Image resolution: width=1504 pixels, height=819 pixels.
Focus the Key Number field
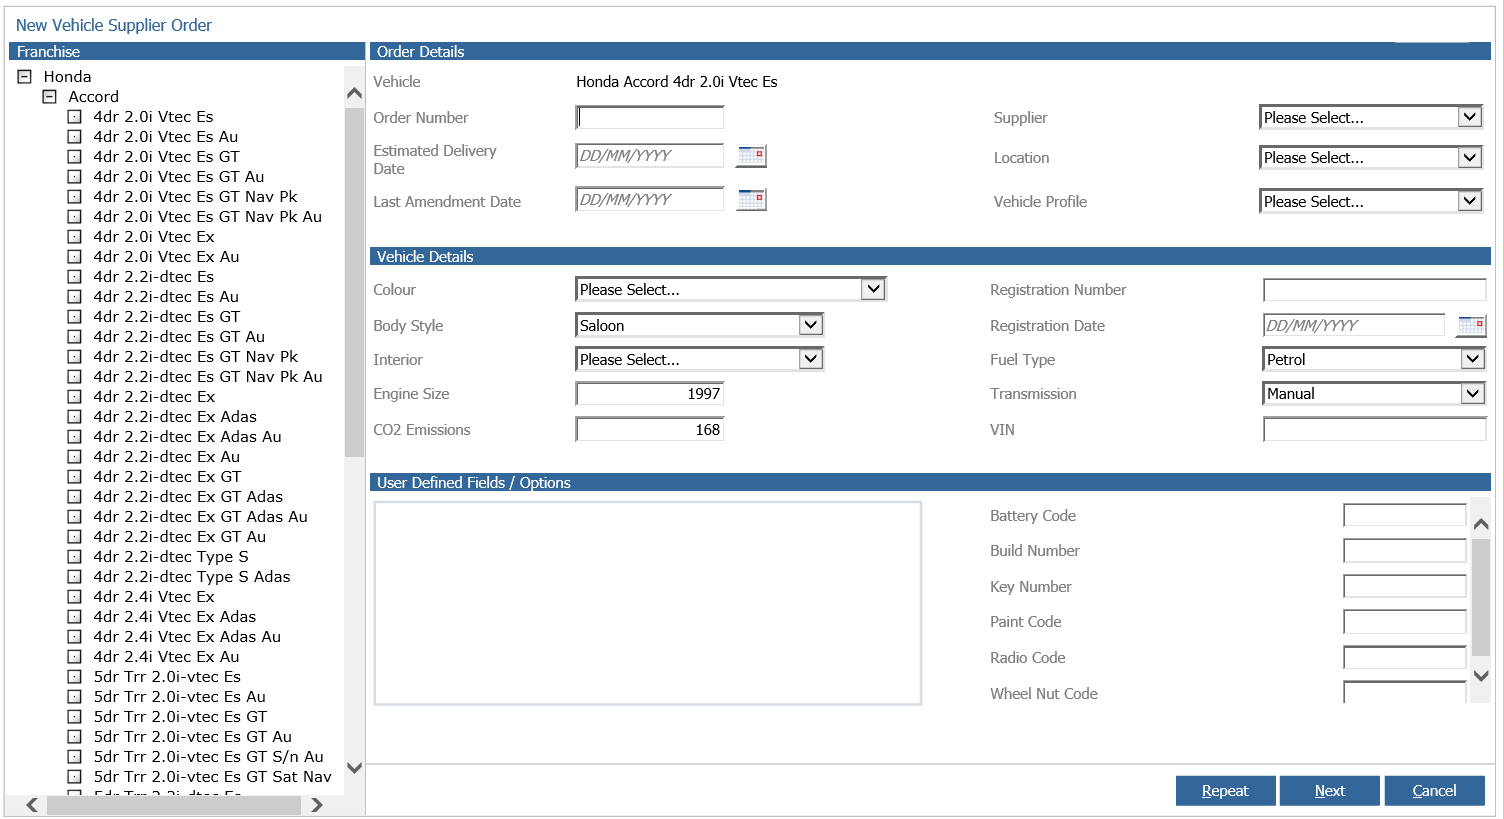(1405, 587)
